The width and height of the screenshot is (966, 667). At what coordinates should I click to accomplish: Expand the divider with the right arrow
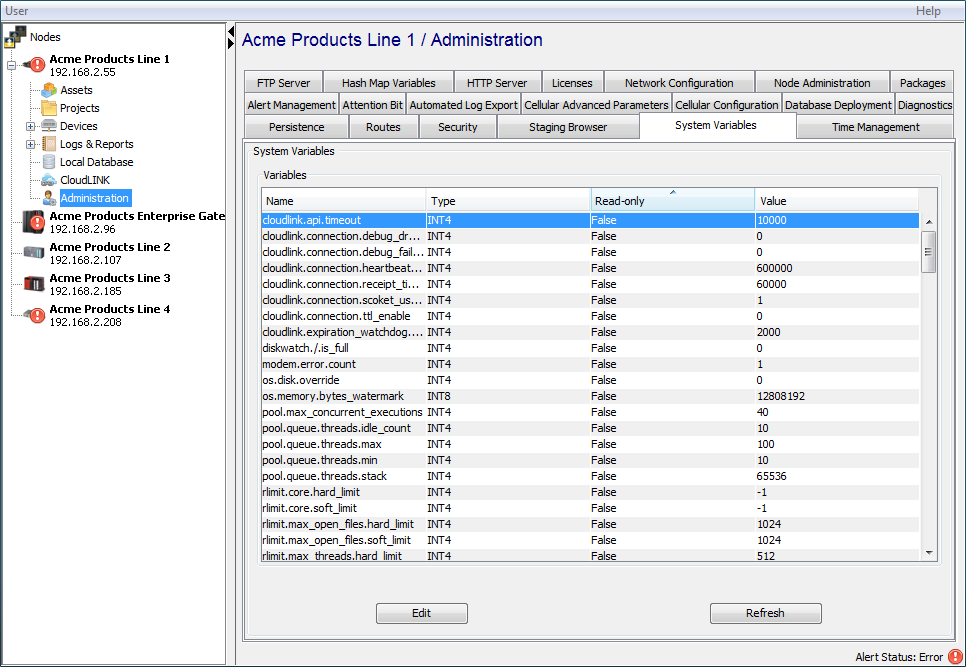click(x=231, y=43)
